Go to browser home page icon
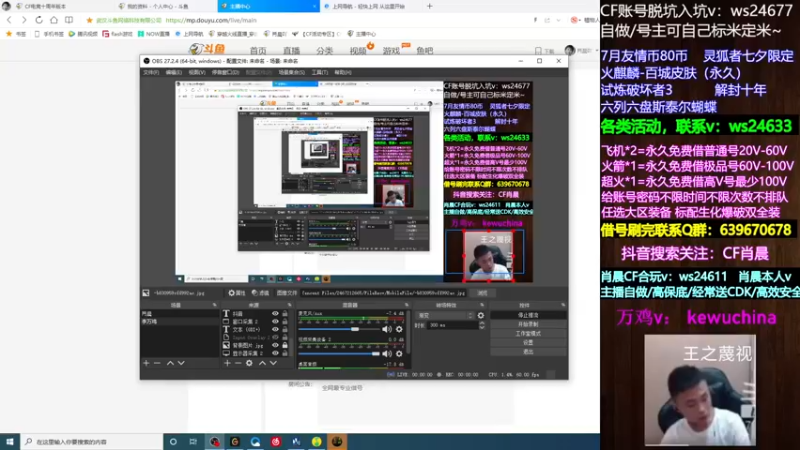 [54, 20]
